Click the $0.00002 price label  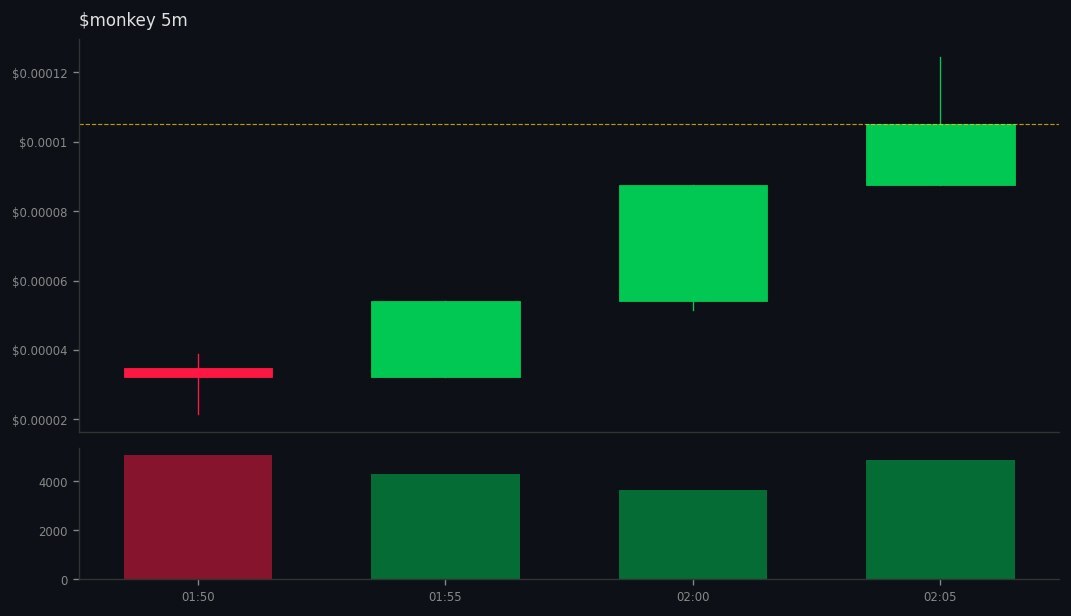point(40,421)
